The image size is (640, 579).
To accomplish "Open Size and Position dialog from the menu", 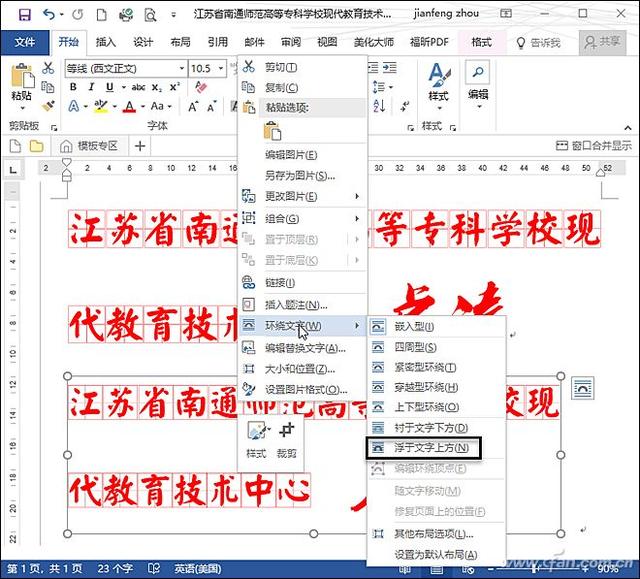I will 303,369.
